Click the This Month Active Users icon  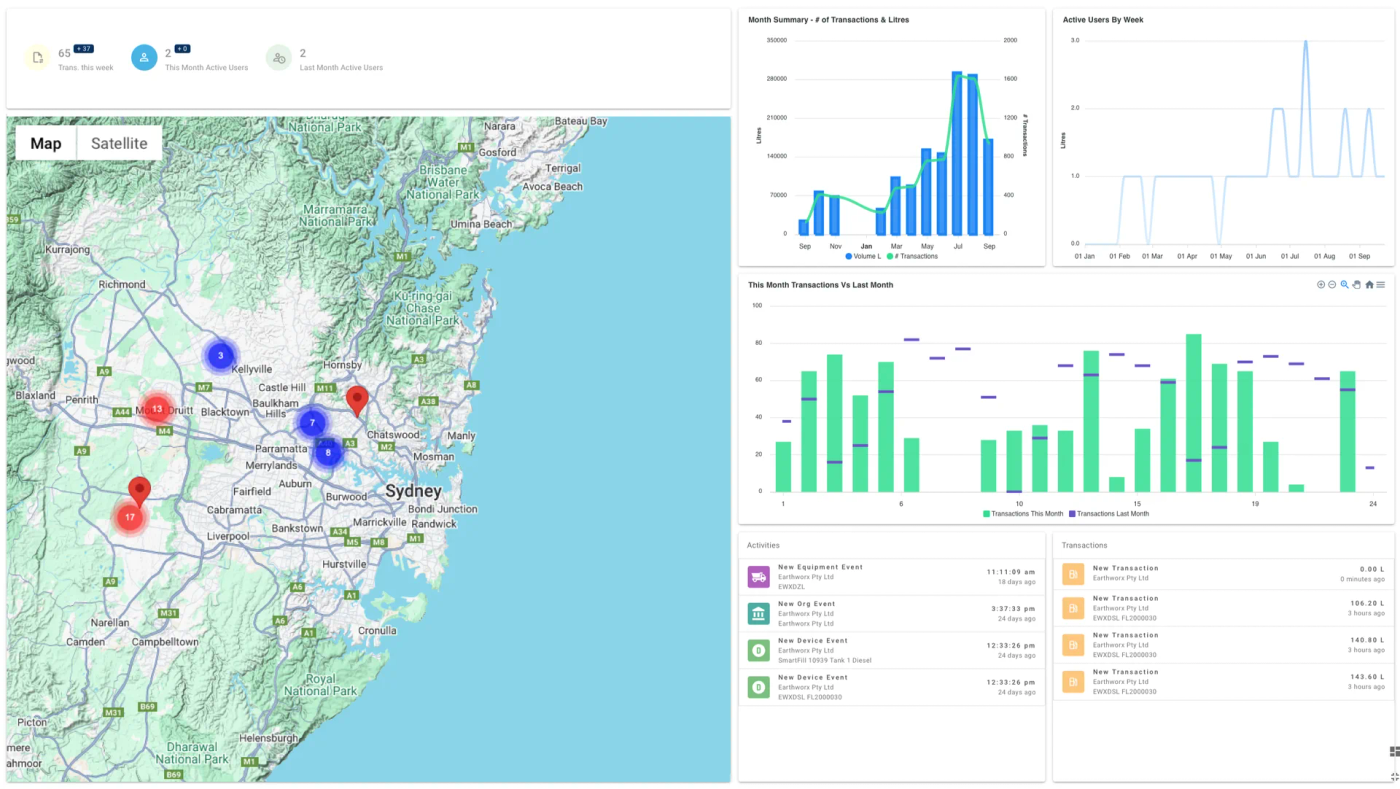tap(144, 58)
